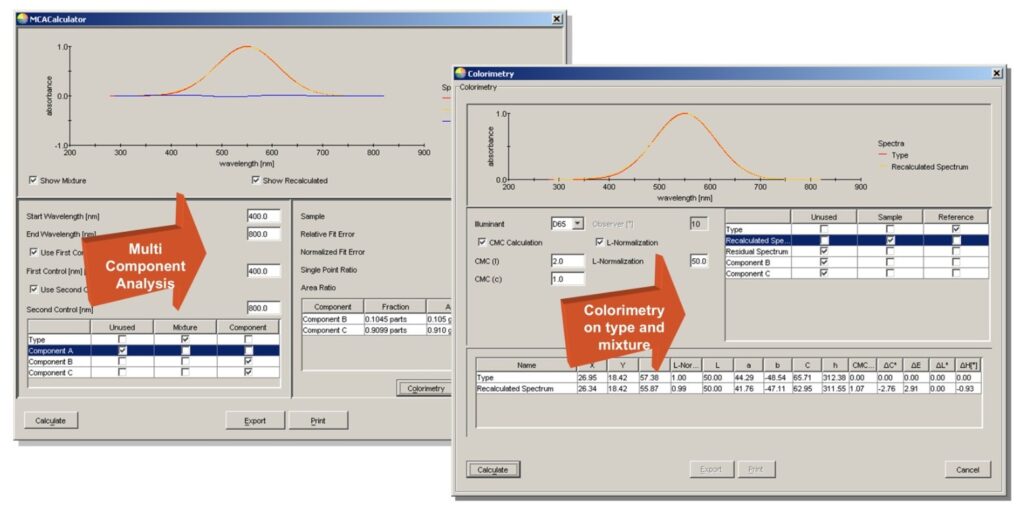Uncheck Unused for Component B in Colorimetry

(824, 262)
